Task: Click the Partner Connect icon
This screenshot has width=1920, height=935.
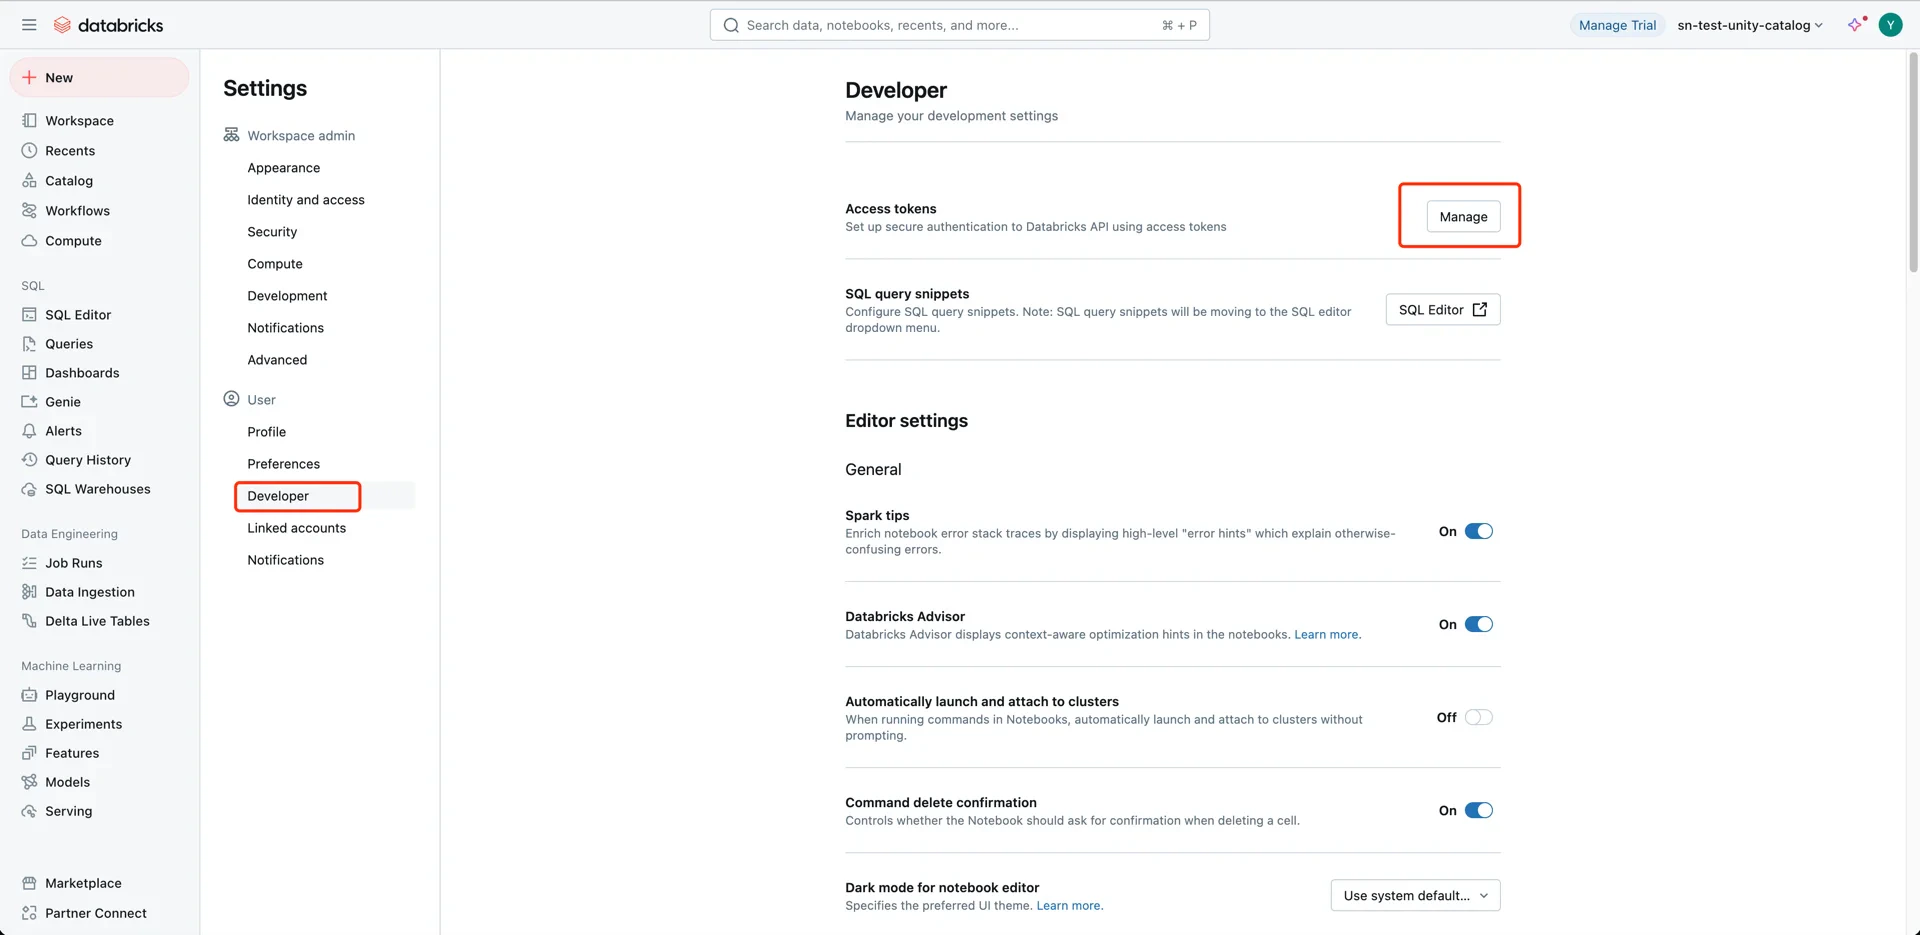Action: (x=29, y=912)
